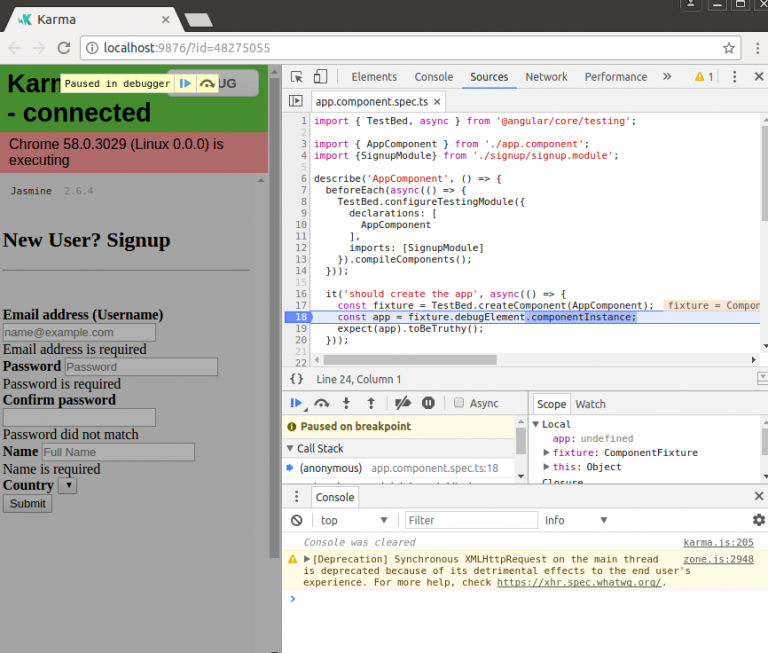Clear the console log
Image resolution: width=768 pixels, height=653 pixels.
click(297, 520)
